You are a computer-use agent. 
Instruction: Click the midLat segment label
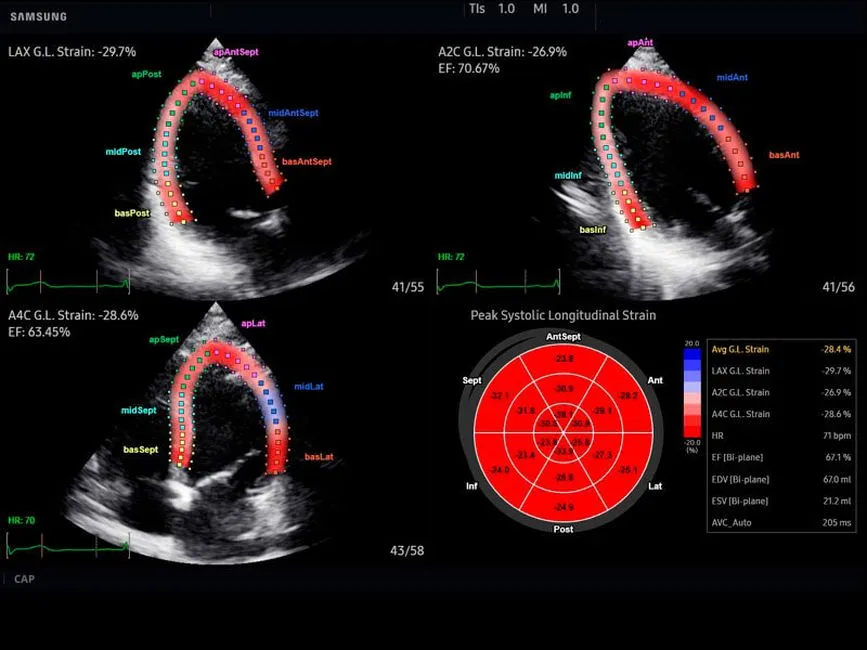(x=309, y=386)
